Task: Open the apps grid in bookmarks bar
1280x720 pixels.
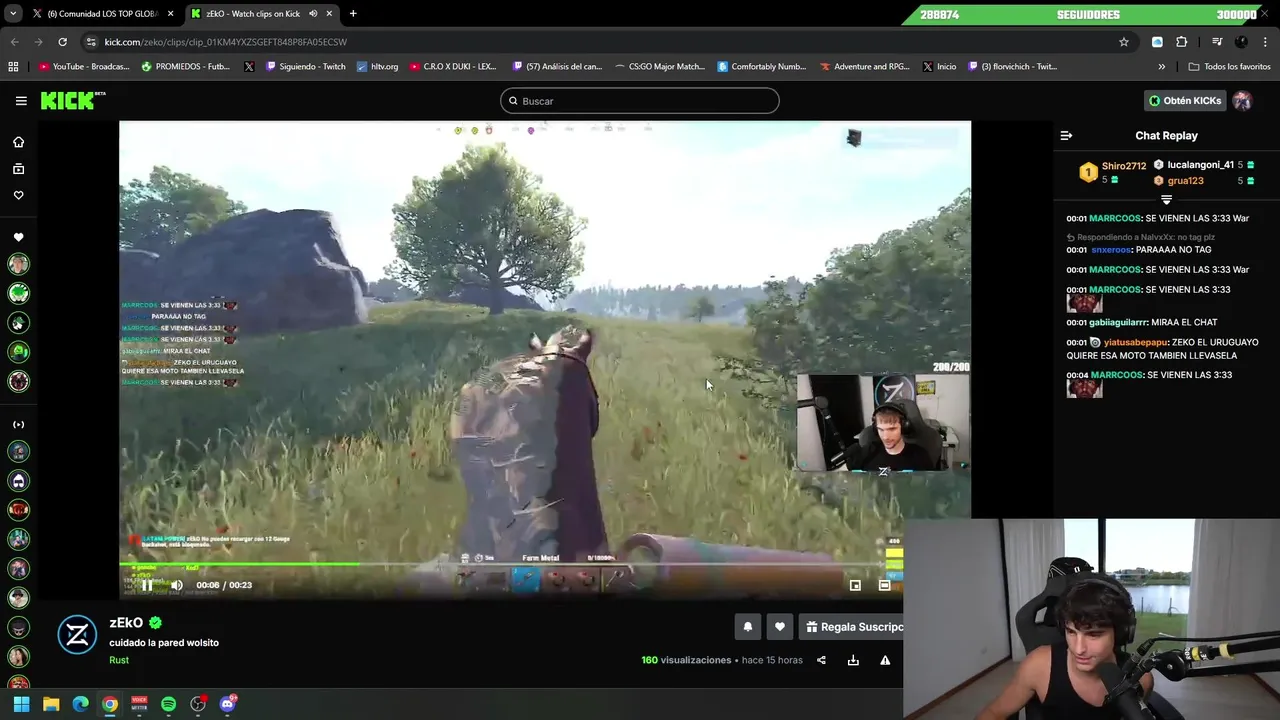Action: [13, 67]
